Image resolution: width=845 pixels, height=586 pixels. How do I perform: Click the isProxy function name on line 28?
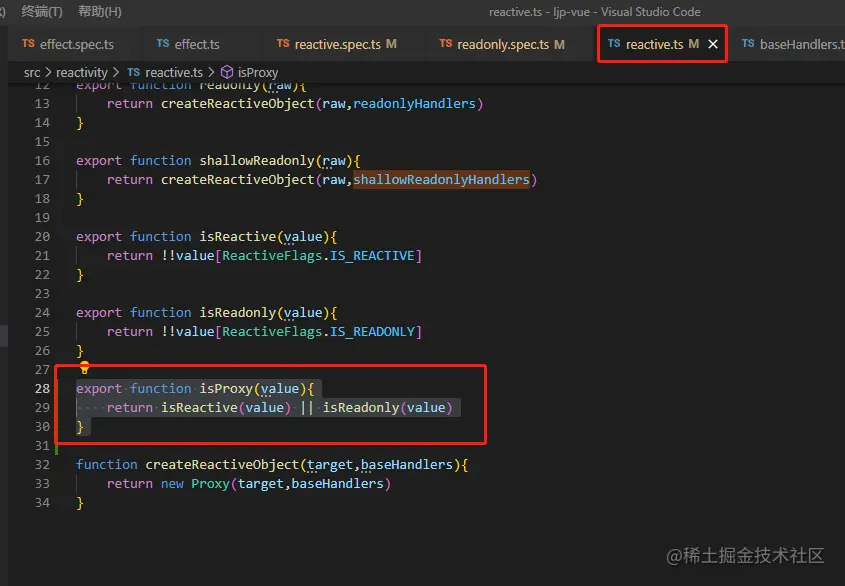(226, 389)
